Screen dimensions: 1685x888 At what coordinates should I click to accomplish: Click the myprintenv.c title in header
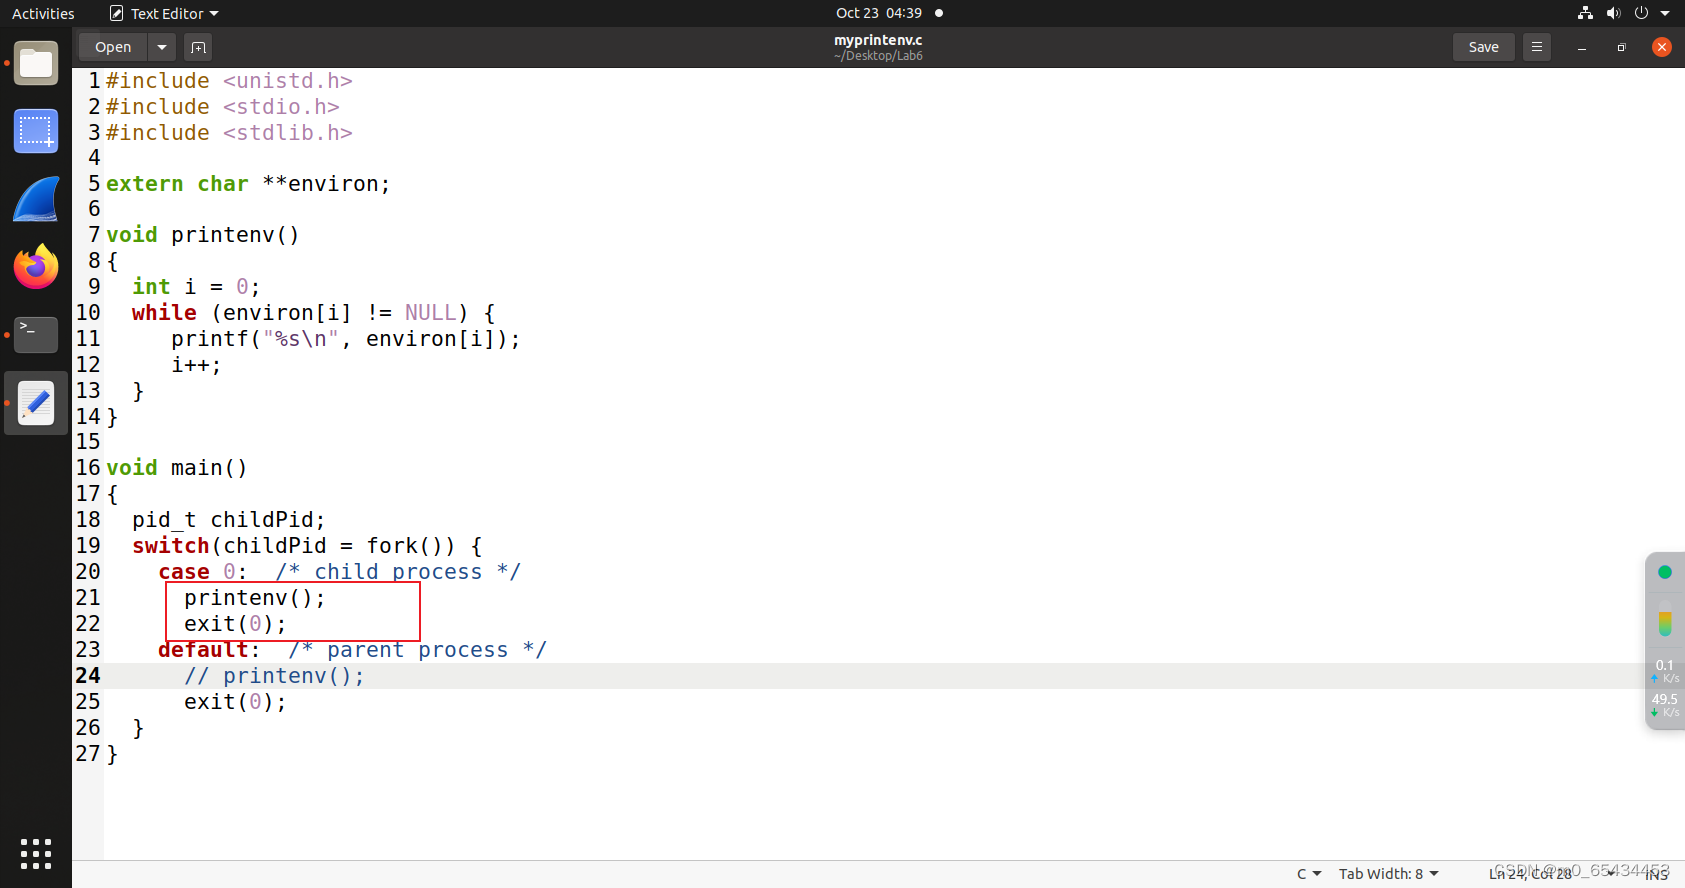[x=878, y=40]
